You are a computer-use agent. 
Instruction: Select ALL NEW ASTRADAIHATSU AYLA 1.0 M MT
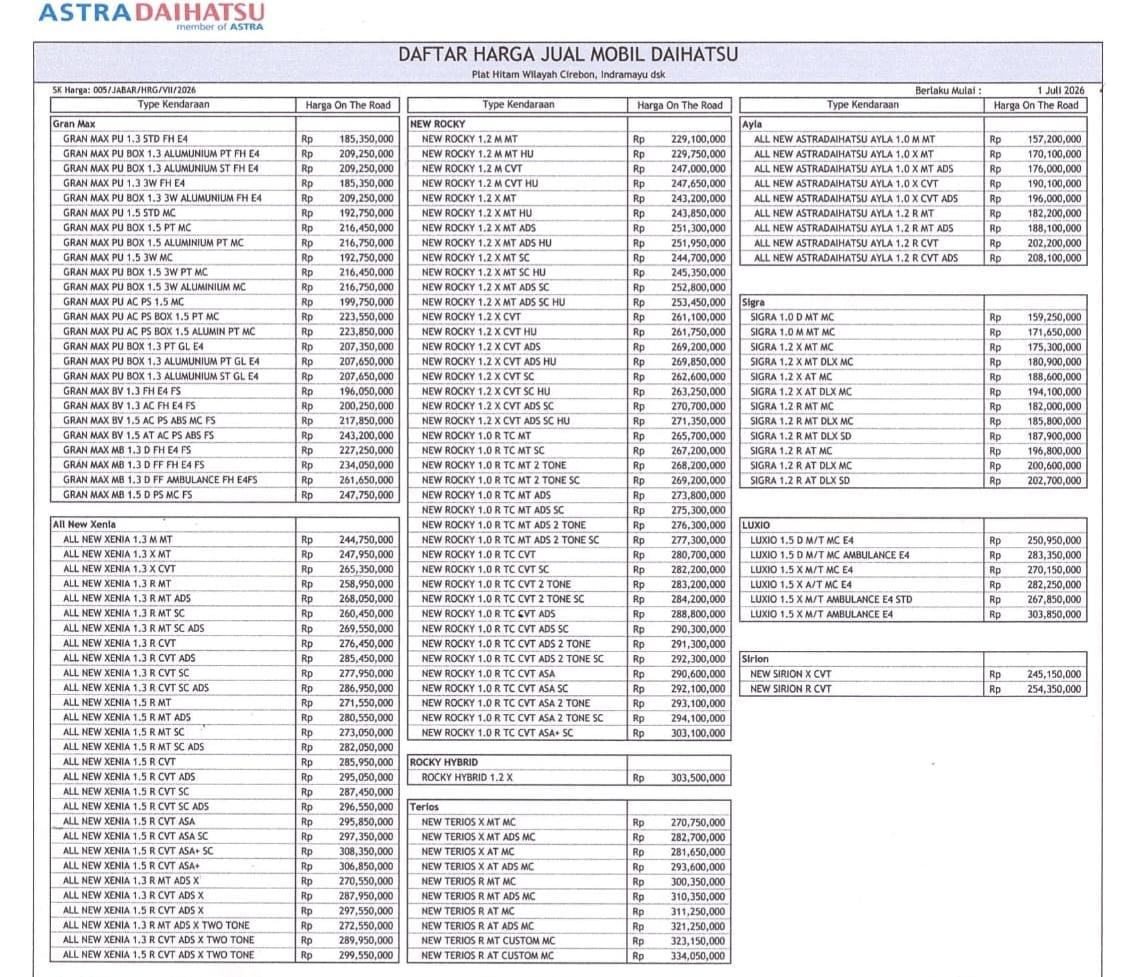[914, 139]
